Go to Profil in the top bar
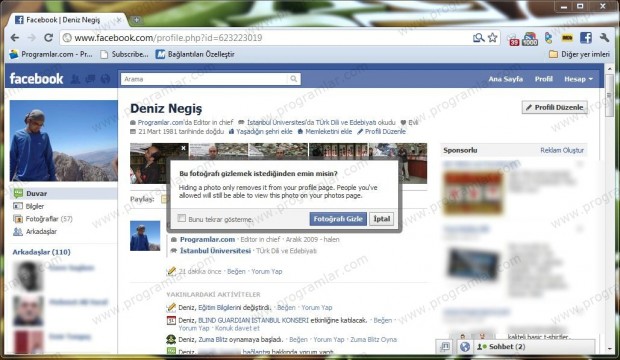Viewport: 620px width, 360px height. pos(543,79)
